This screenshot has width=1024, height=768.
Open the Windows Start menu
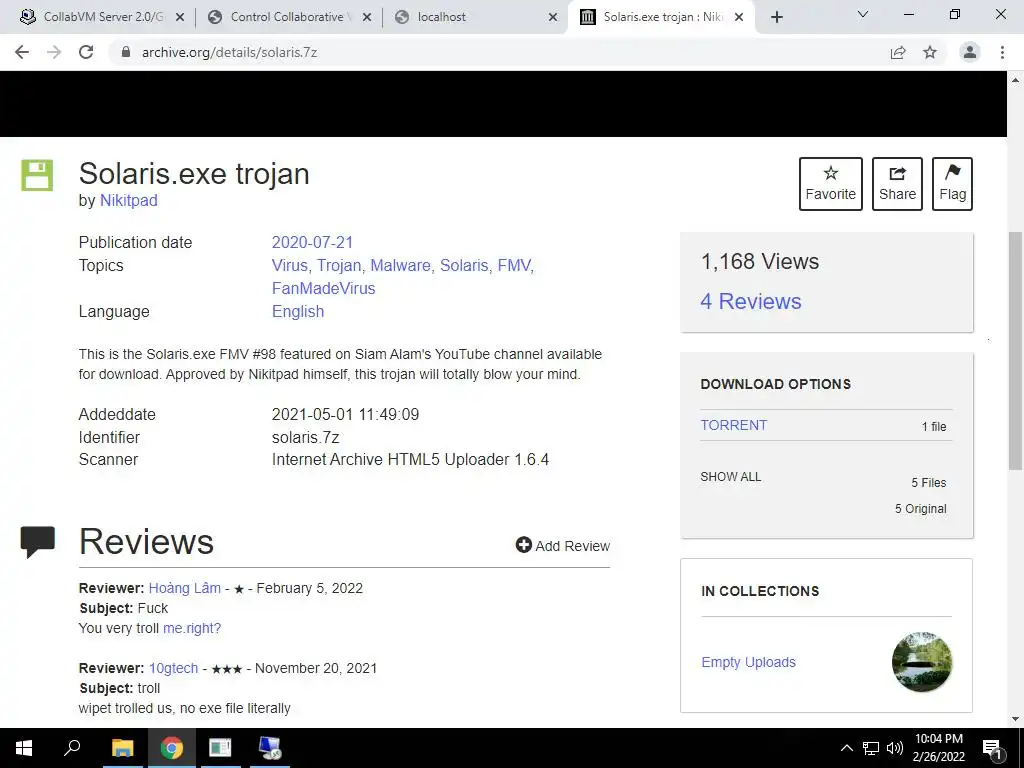[x=24, y=748]
